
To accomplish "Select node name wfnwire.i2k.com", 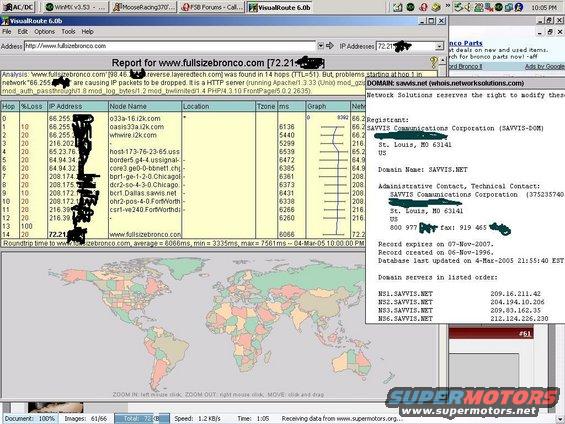I will 133,135.
